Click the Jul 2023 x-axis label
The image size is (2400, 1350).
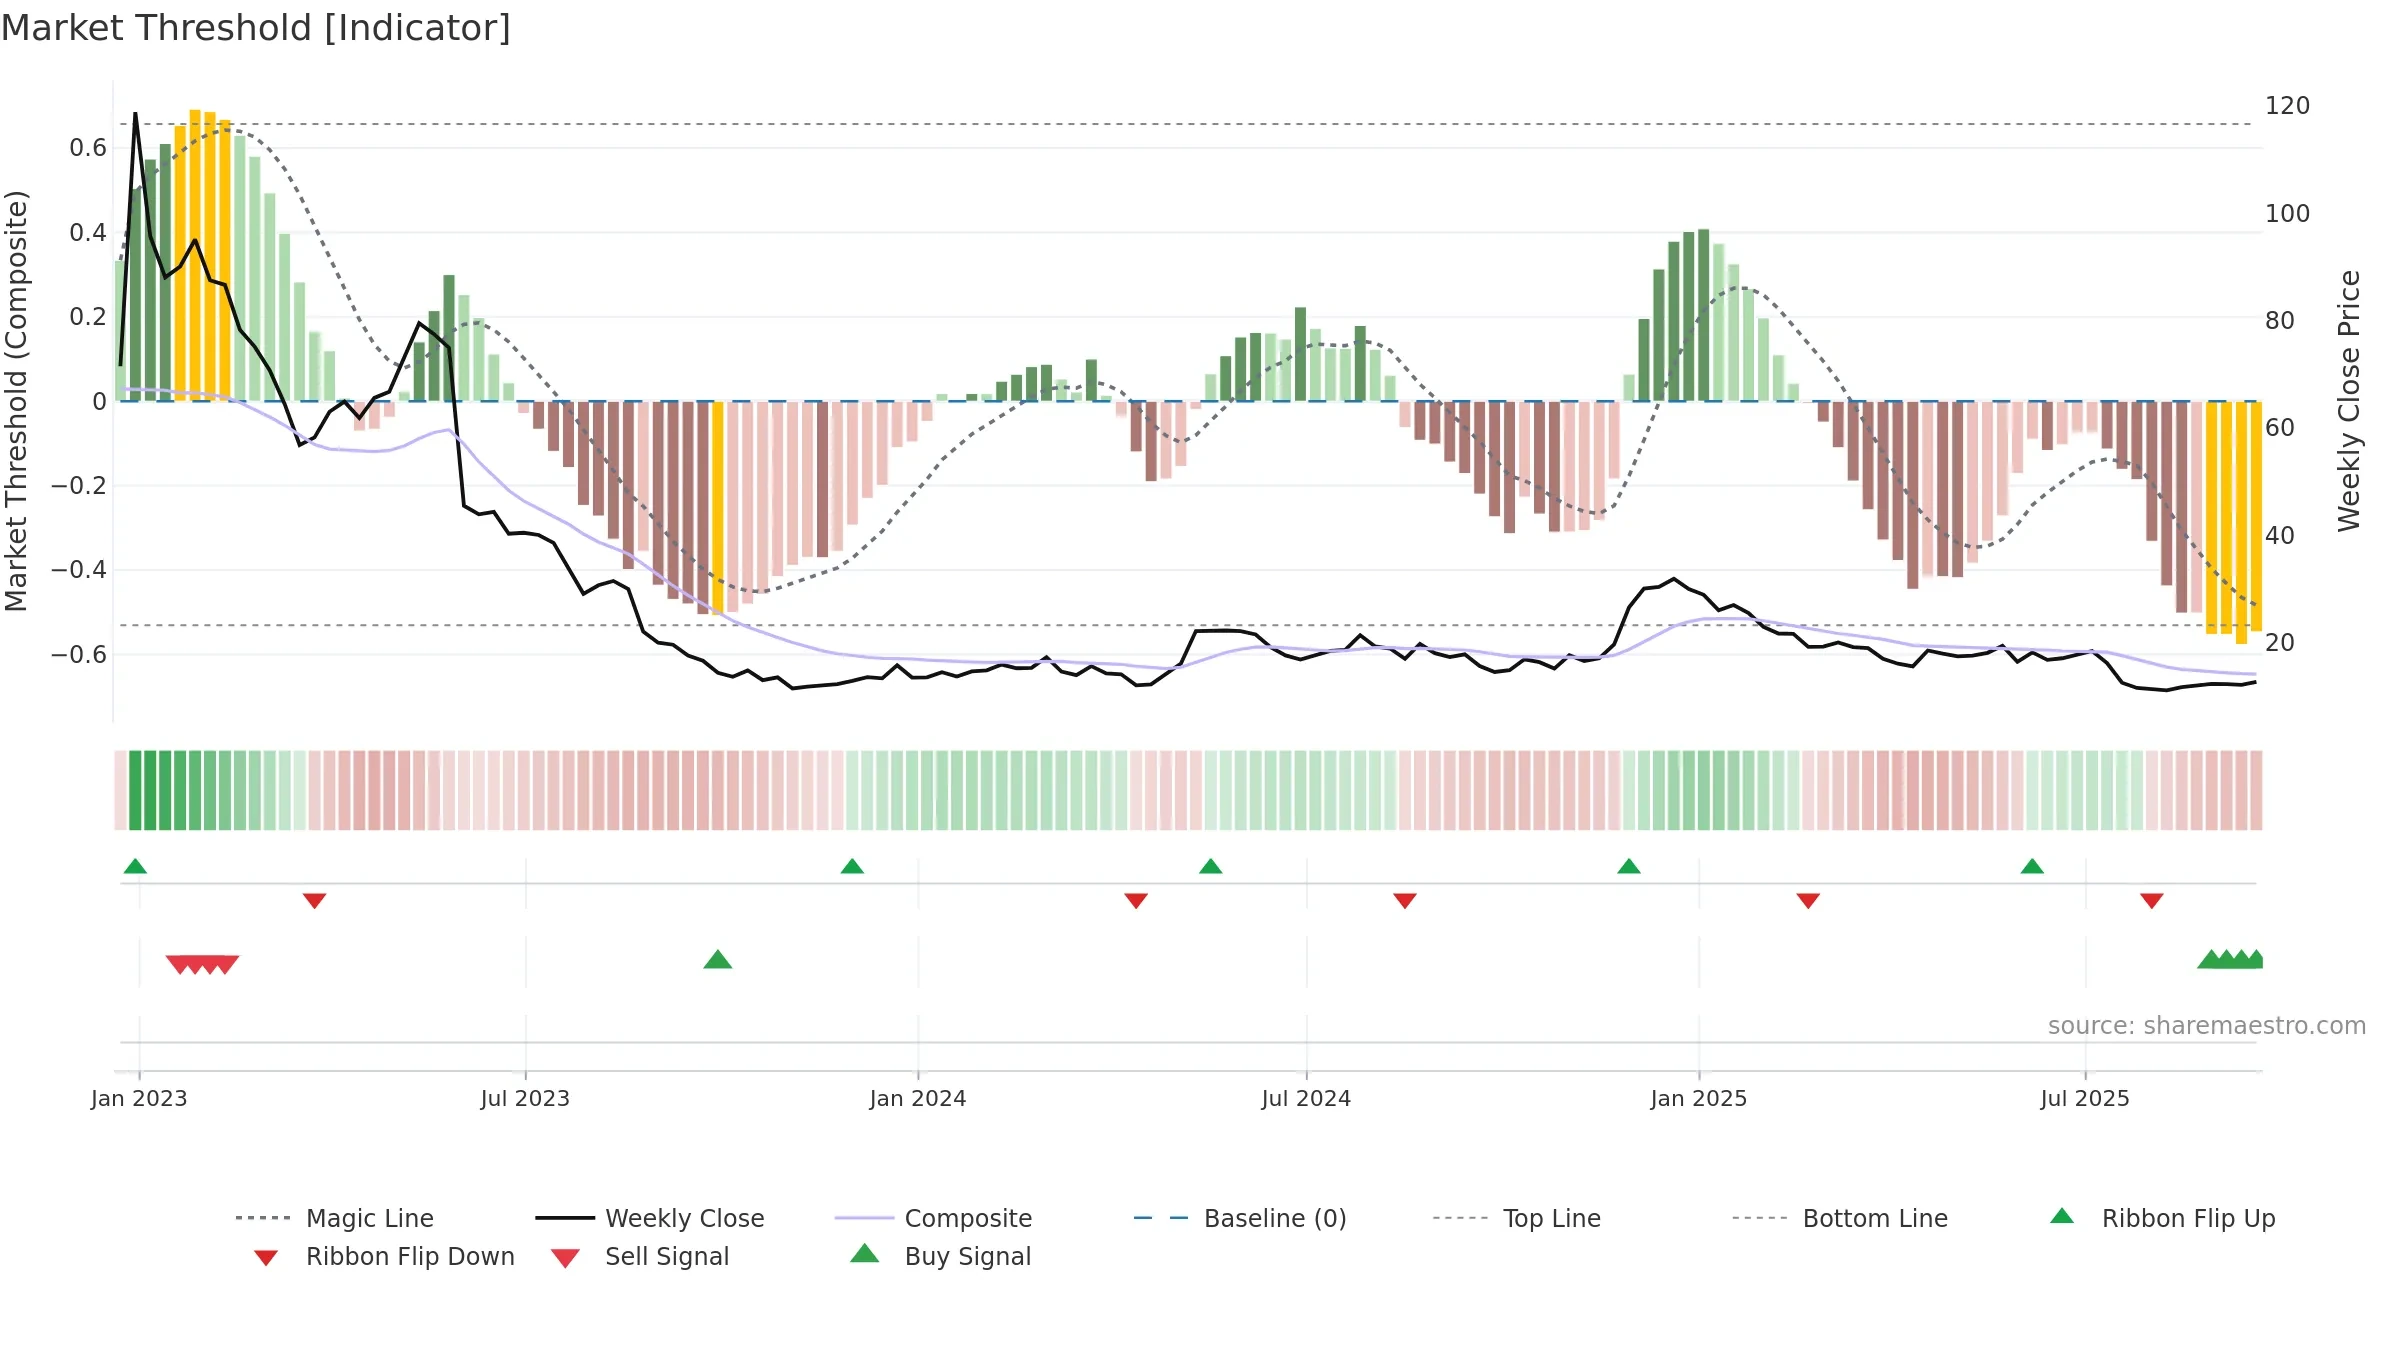525,1099
